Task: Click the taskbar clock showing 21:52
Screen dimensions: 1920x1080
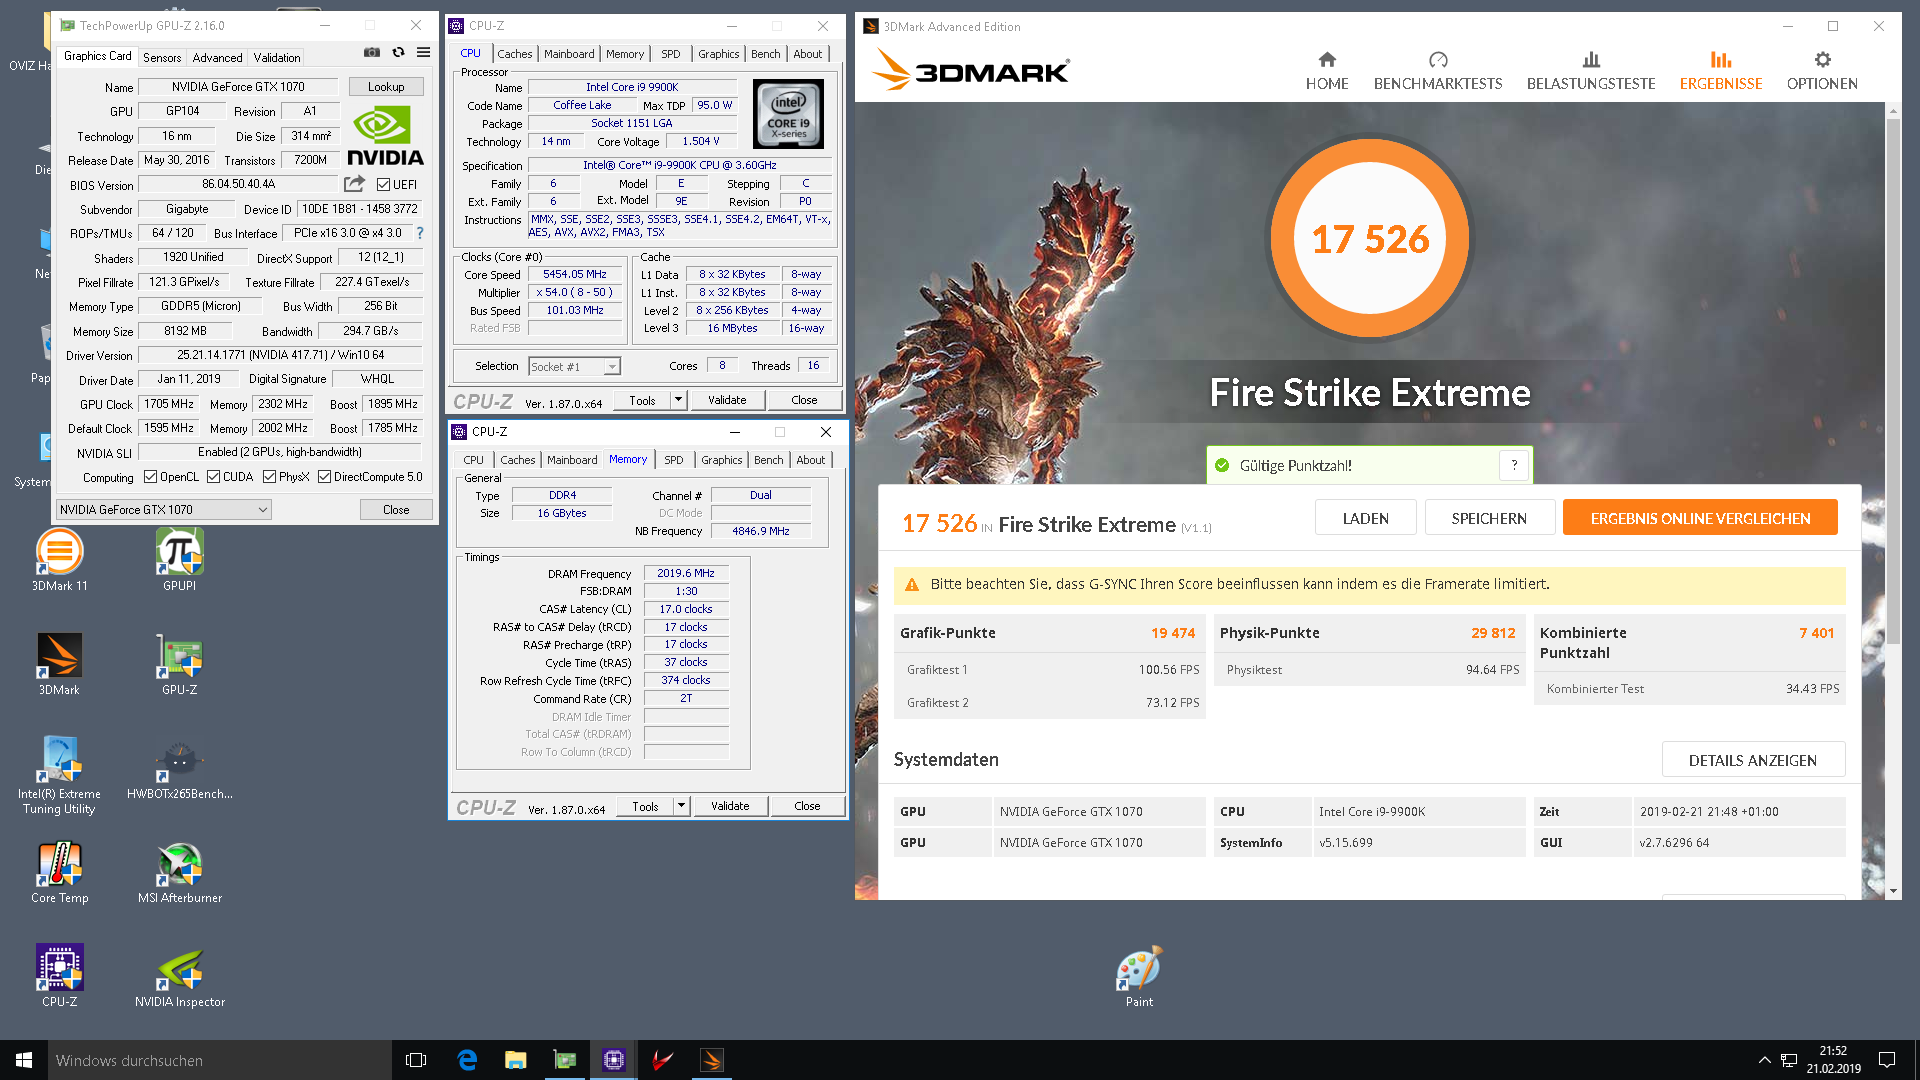Action: tap(1833, 1060)
